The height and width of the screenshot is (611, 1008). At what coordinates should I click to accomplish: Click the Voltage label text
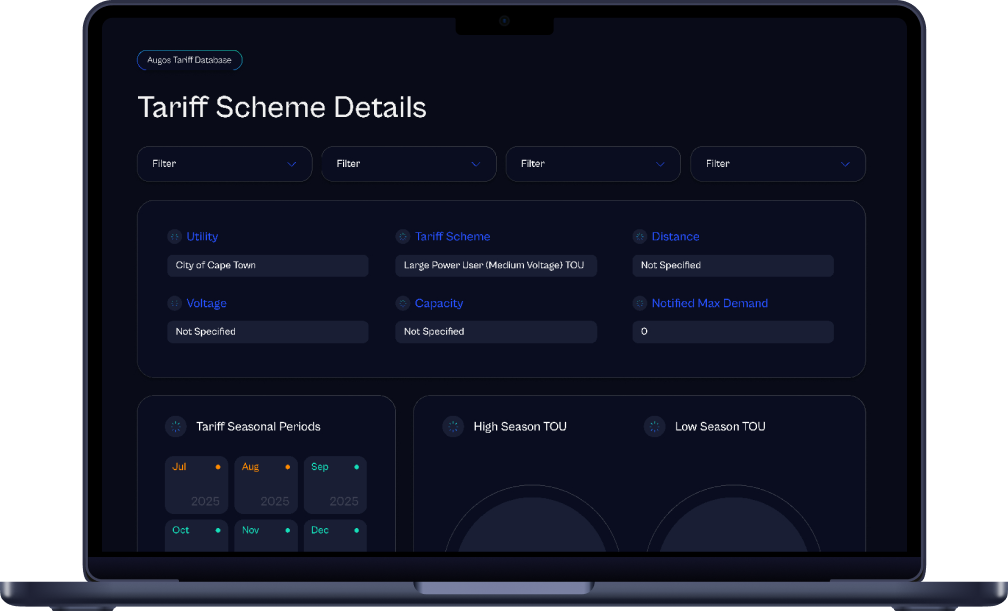tap(206, 303)
